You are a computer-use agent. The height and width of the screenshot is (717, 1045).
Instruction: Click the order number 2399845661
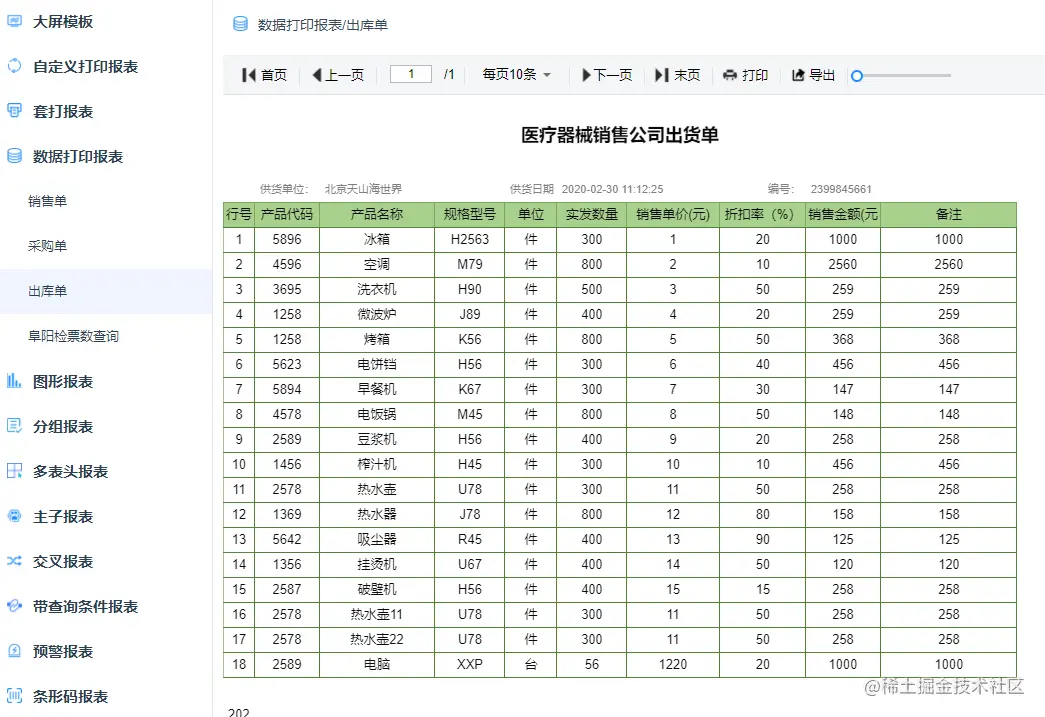click(x=841, y=189)
